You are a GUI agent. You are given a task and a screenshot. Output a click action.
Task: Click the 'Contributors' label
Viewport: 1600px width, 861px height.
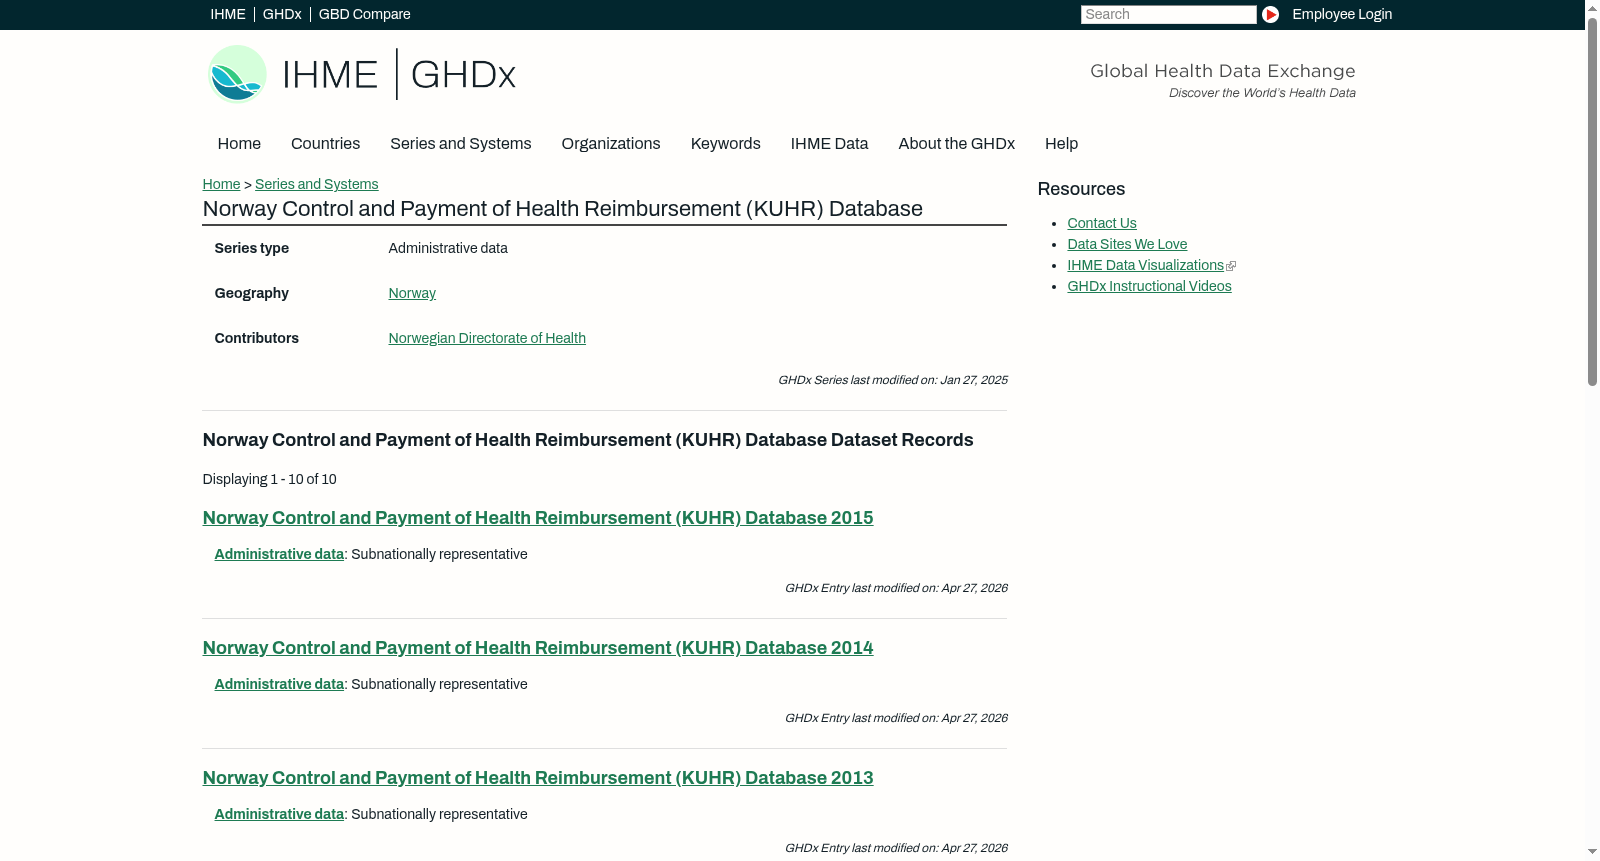pyautogui.click(x=256, y=338)
